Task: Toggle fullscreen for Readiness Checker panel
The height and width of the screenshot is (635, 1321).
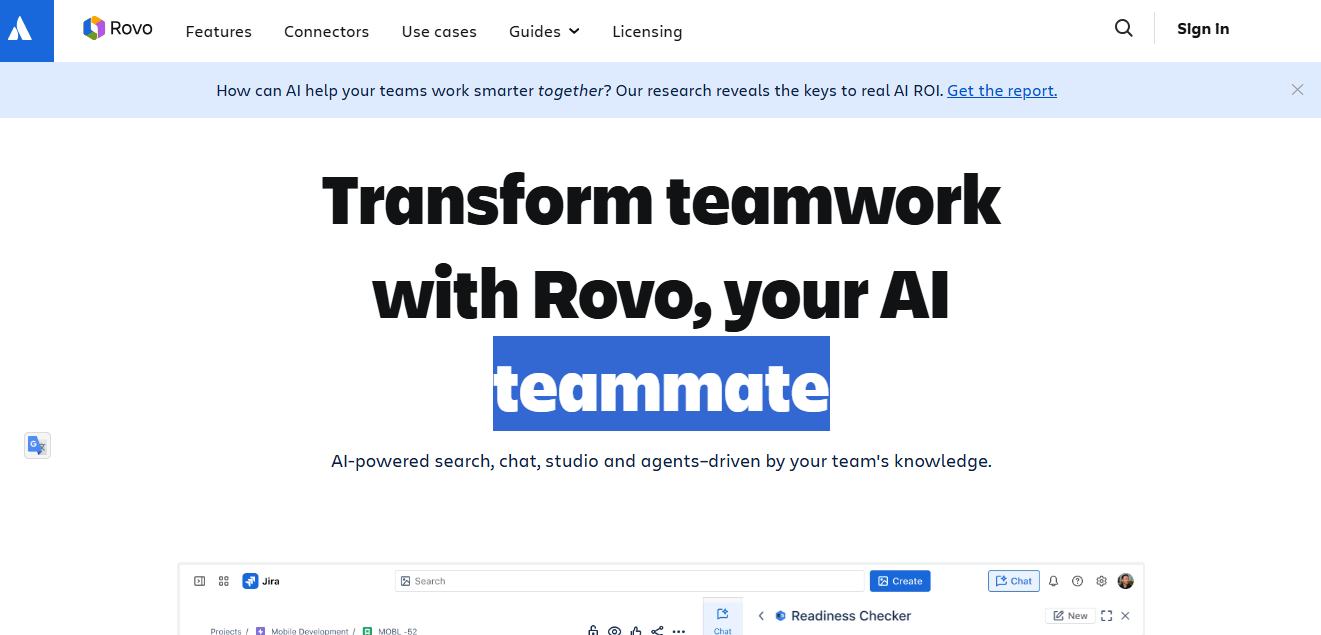Action: [1106, 616]
